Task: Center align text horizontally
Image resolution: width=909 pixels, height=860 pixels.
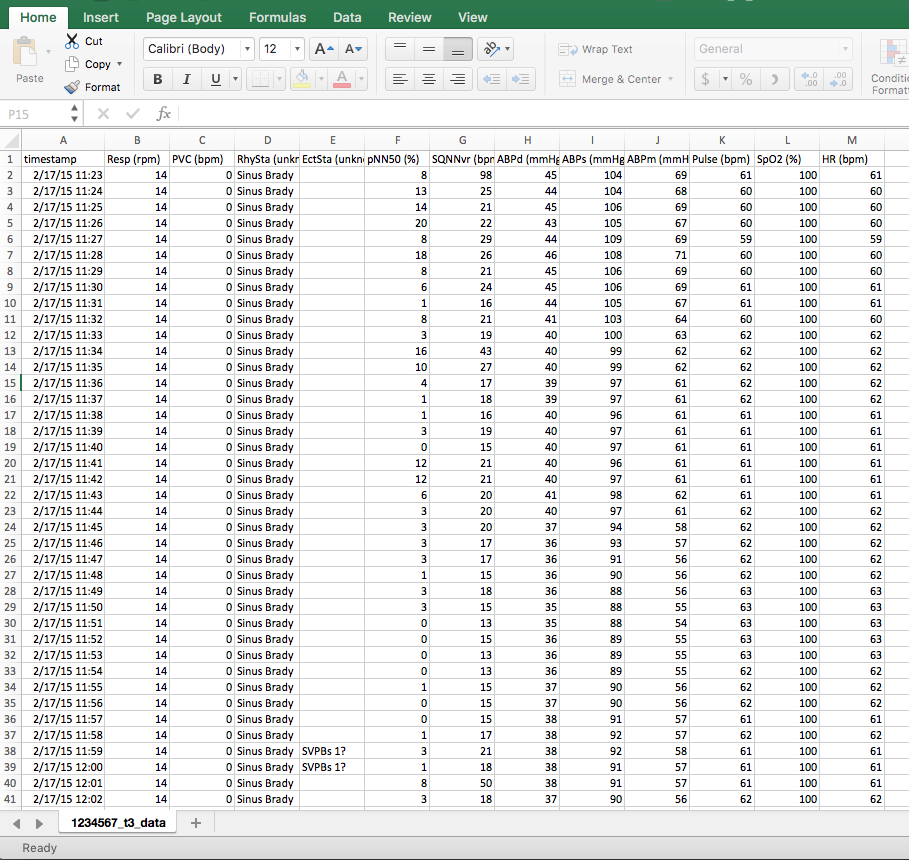Action: [x=428, y=79]
